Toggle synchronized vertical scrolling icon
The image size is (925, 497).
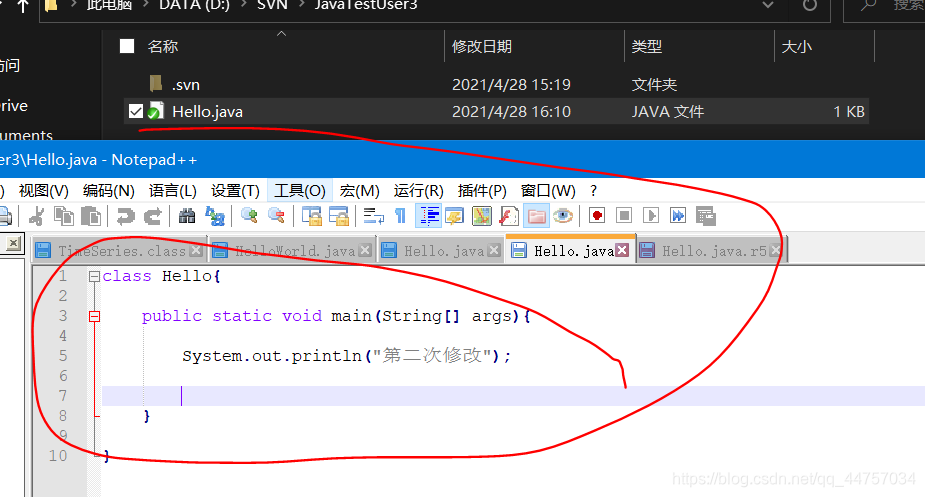pyautogui.click(x=311, y=216)
